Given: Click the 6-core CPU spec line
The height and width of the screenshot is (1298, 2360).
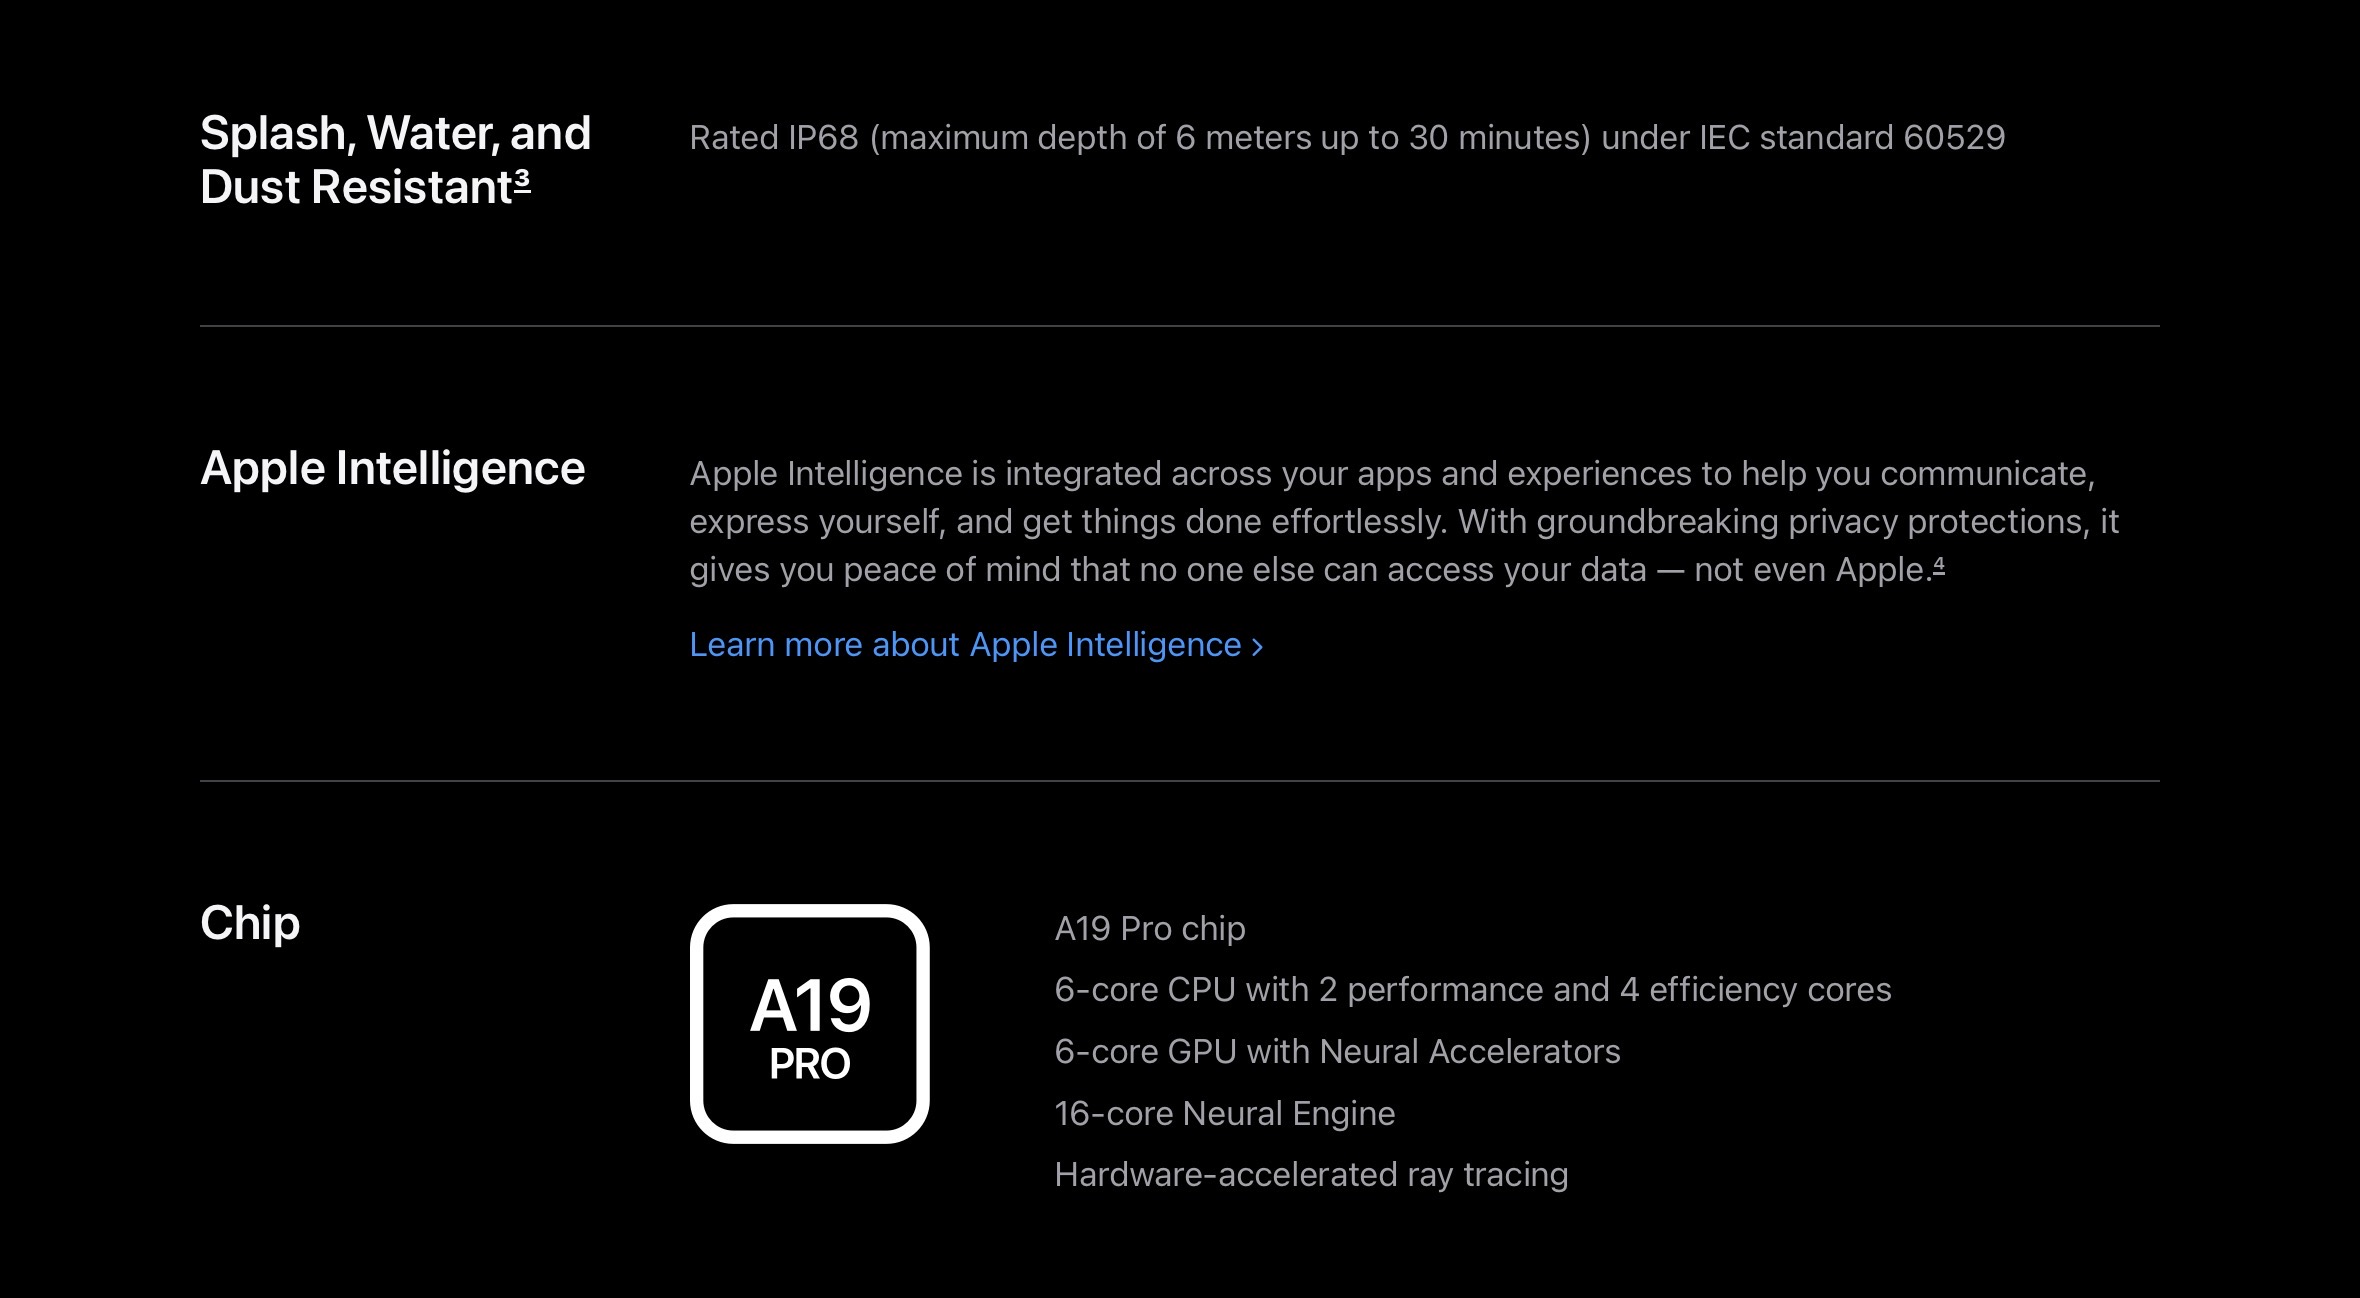Looking at the screenshot, I should click(1472, 989).
